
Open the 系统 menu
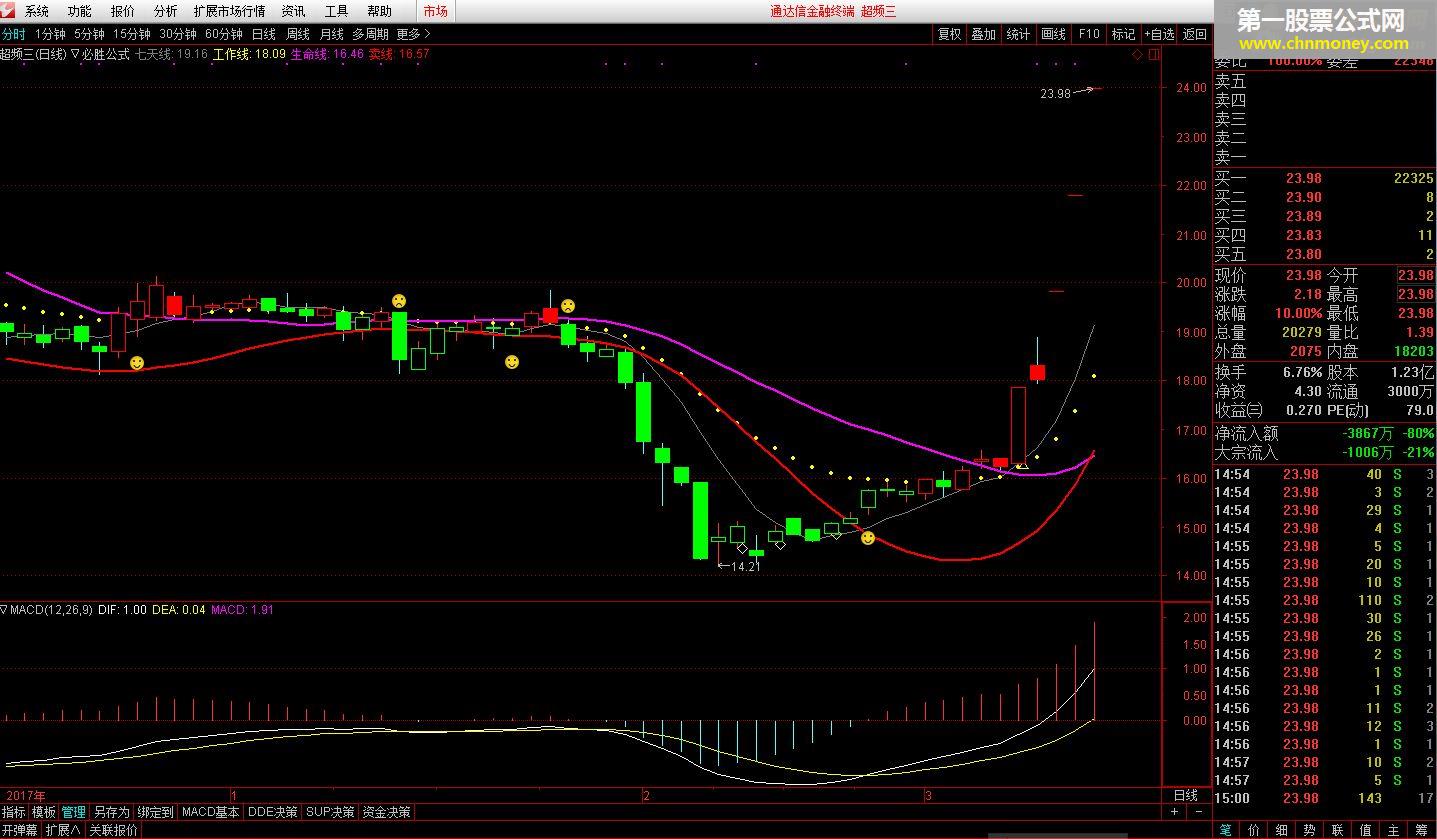tap(36, 11)
